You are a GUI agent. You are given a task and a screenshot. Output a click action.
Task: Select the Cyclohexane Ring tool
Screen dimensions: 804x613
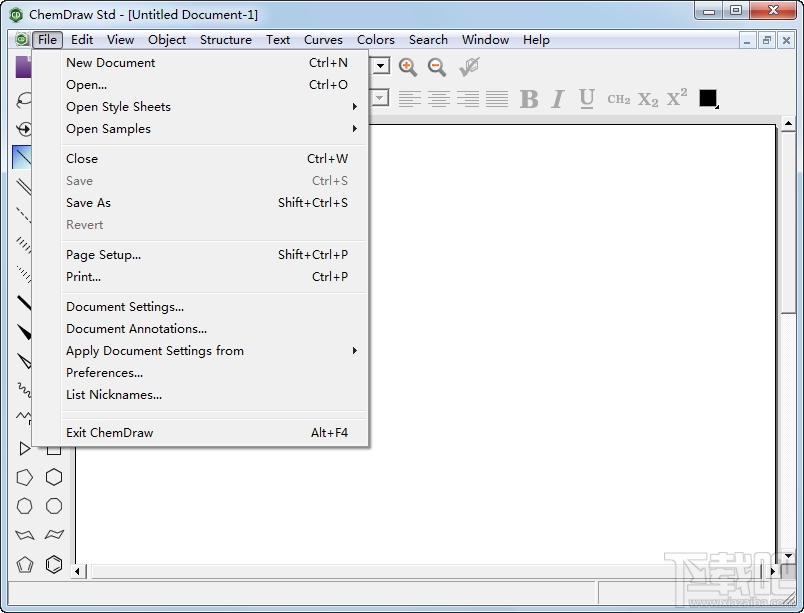[x=54, y=477]
